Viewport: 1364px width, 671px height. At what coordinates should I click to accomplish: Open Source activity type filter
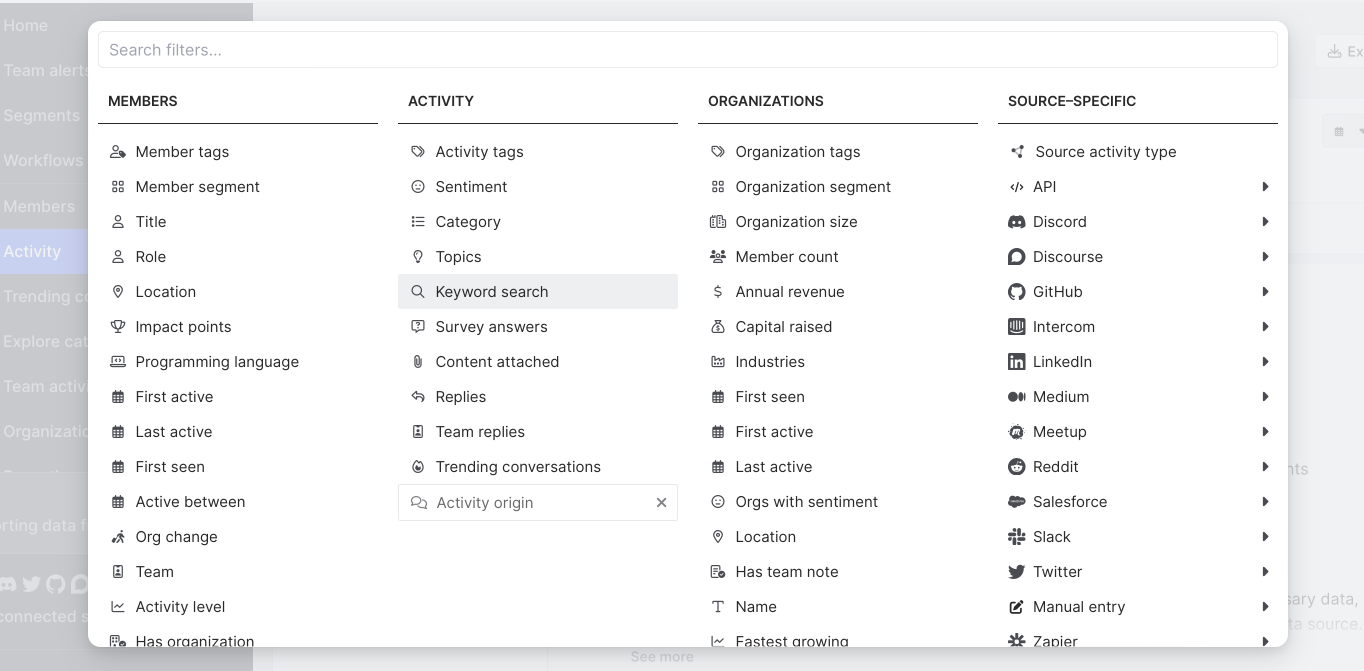(1105, 152)
